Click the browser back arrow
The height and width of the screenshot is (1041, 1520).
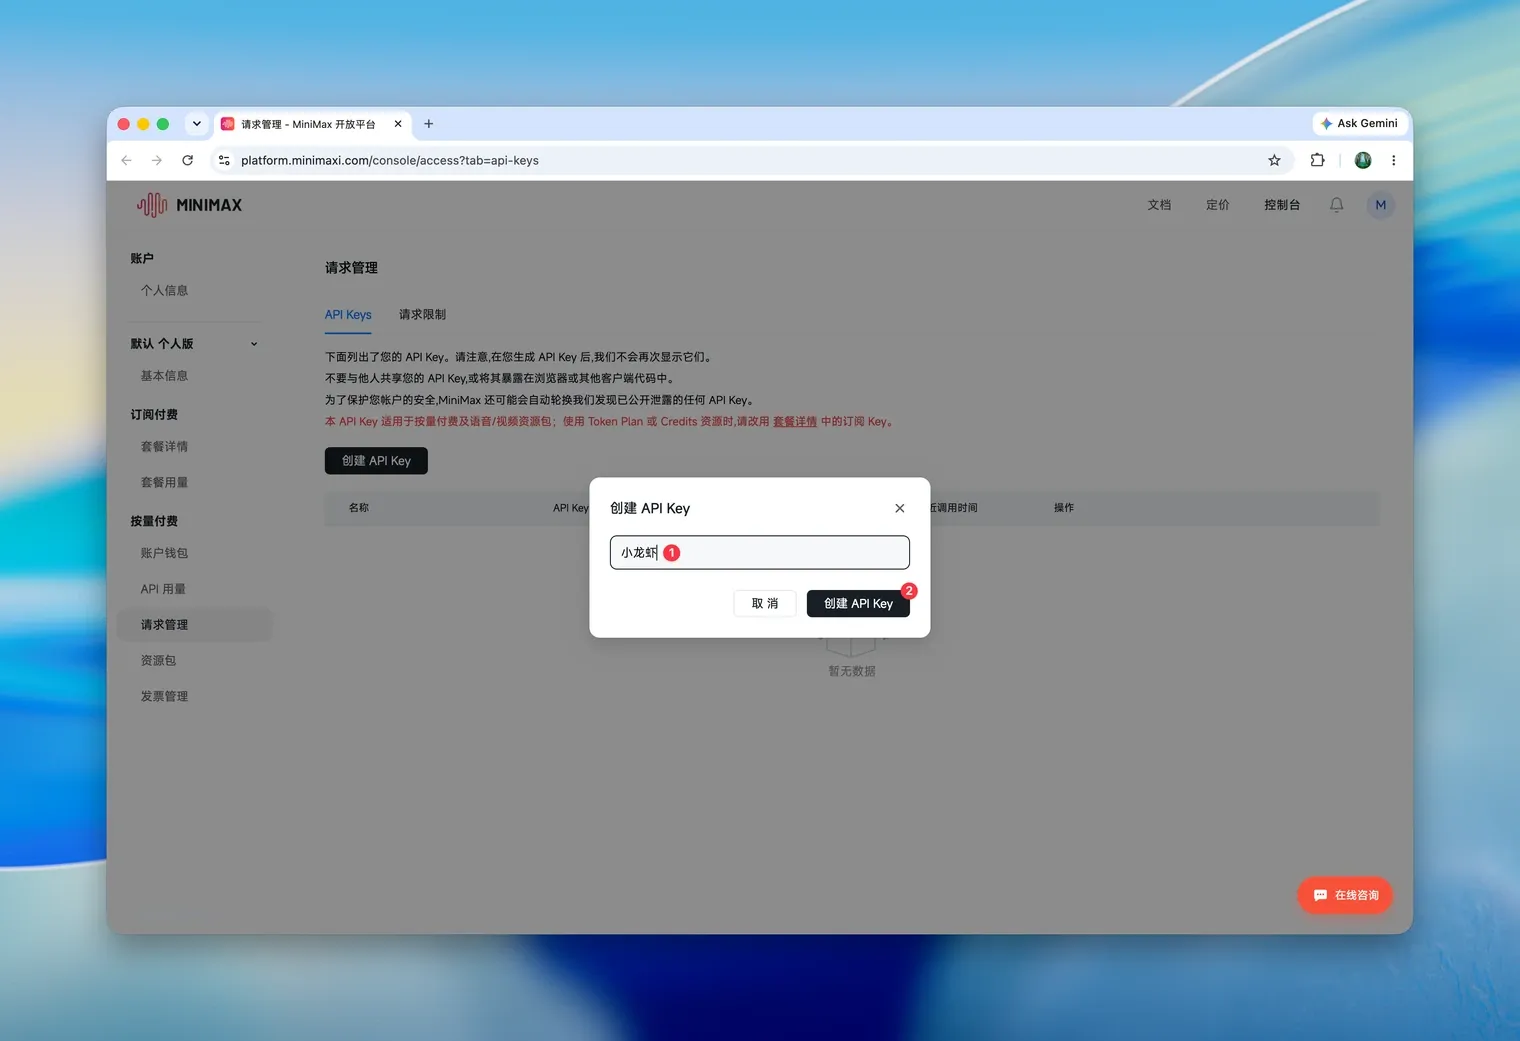click(126, 160)
